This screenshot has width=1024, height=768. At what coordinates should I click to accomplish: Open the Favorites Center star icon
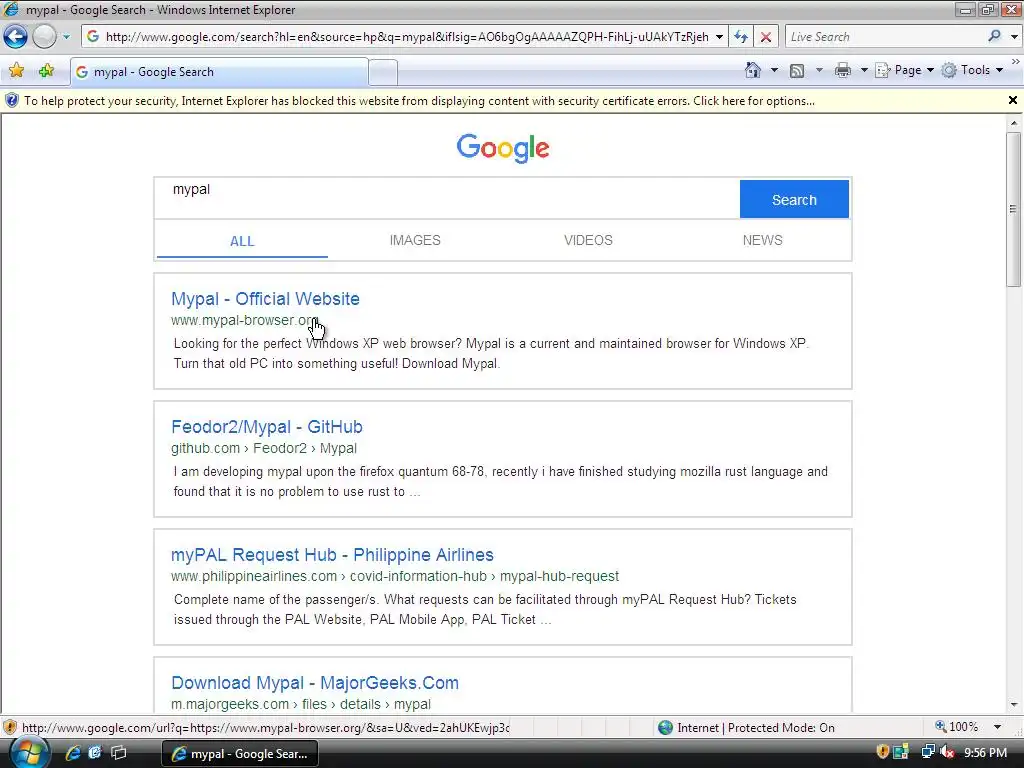tap(17, 71)
